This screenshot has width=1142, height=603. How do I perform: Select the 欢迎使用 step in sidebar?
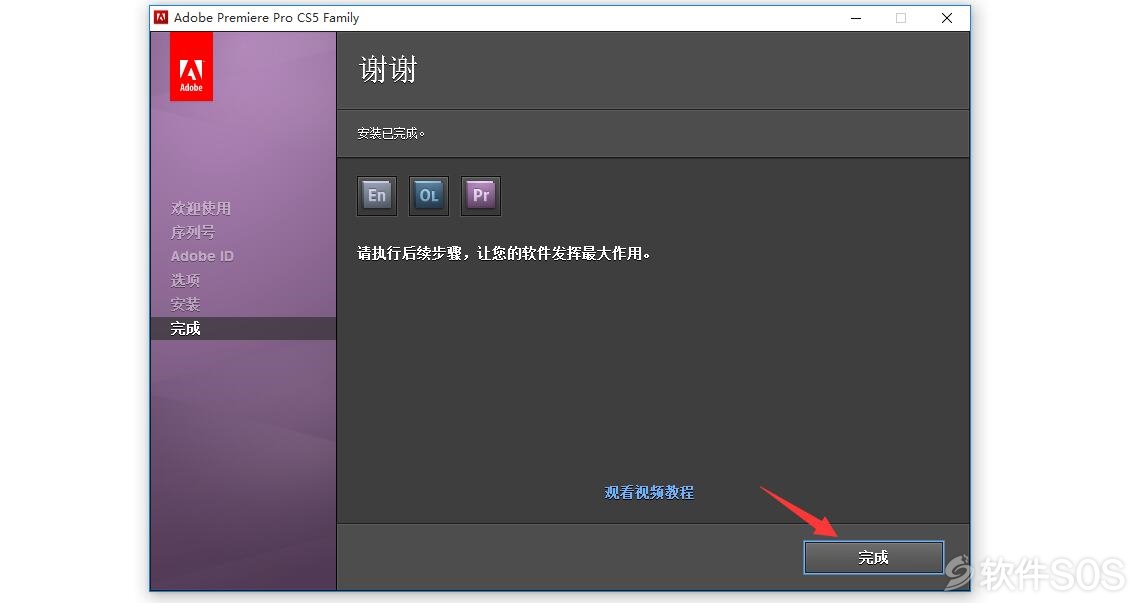(x=201, y=208)
